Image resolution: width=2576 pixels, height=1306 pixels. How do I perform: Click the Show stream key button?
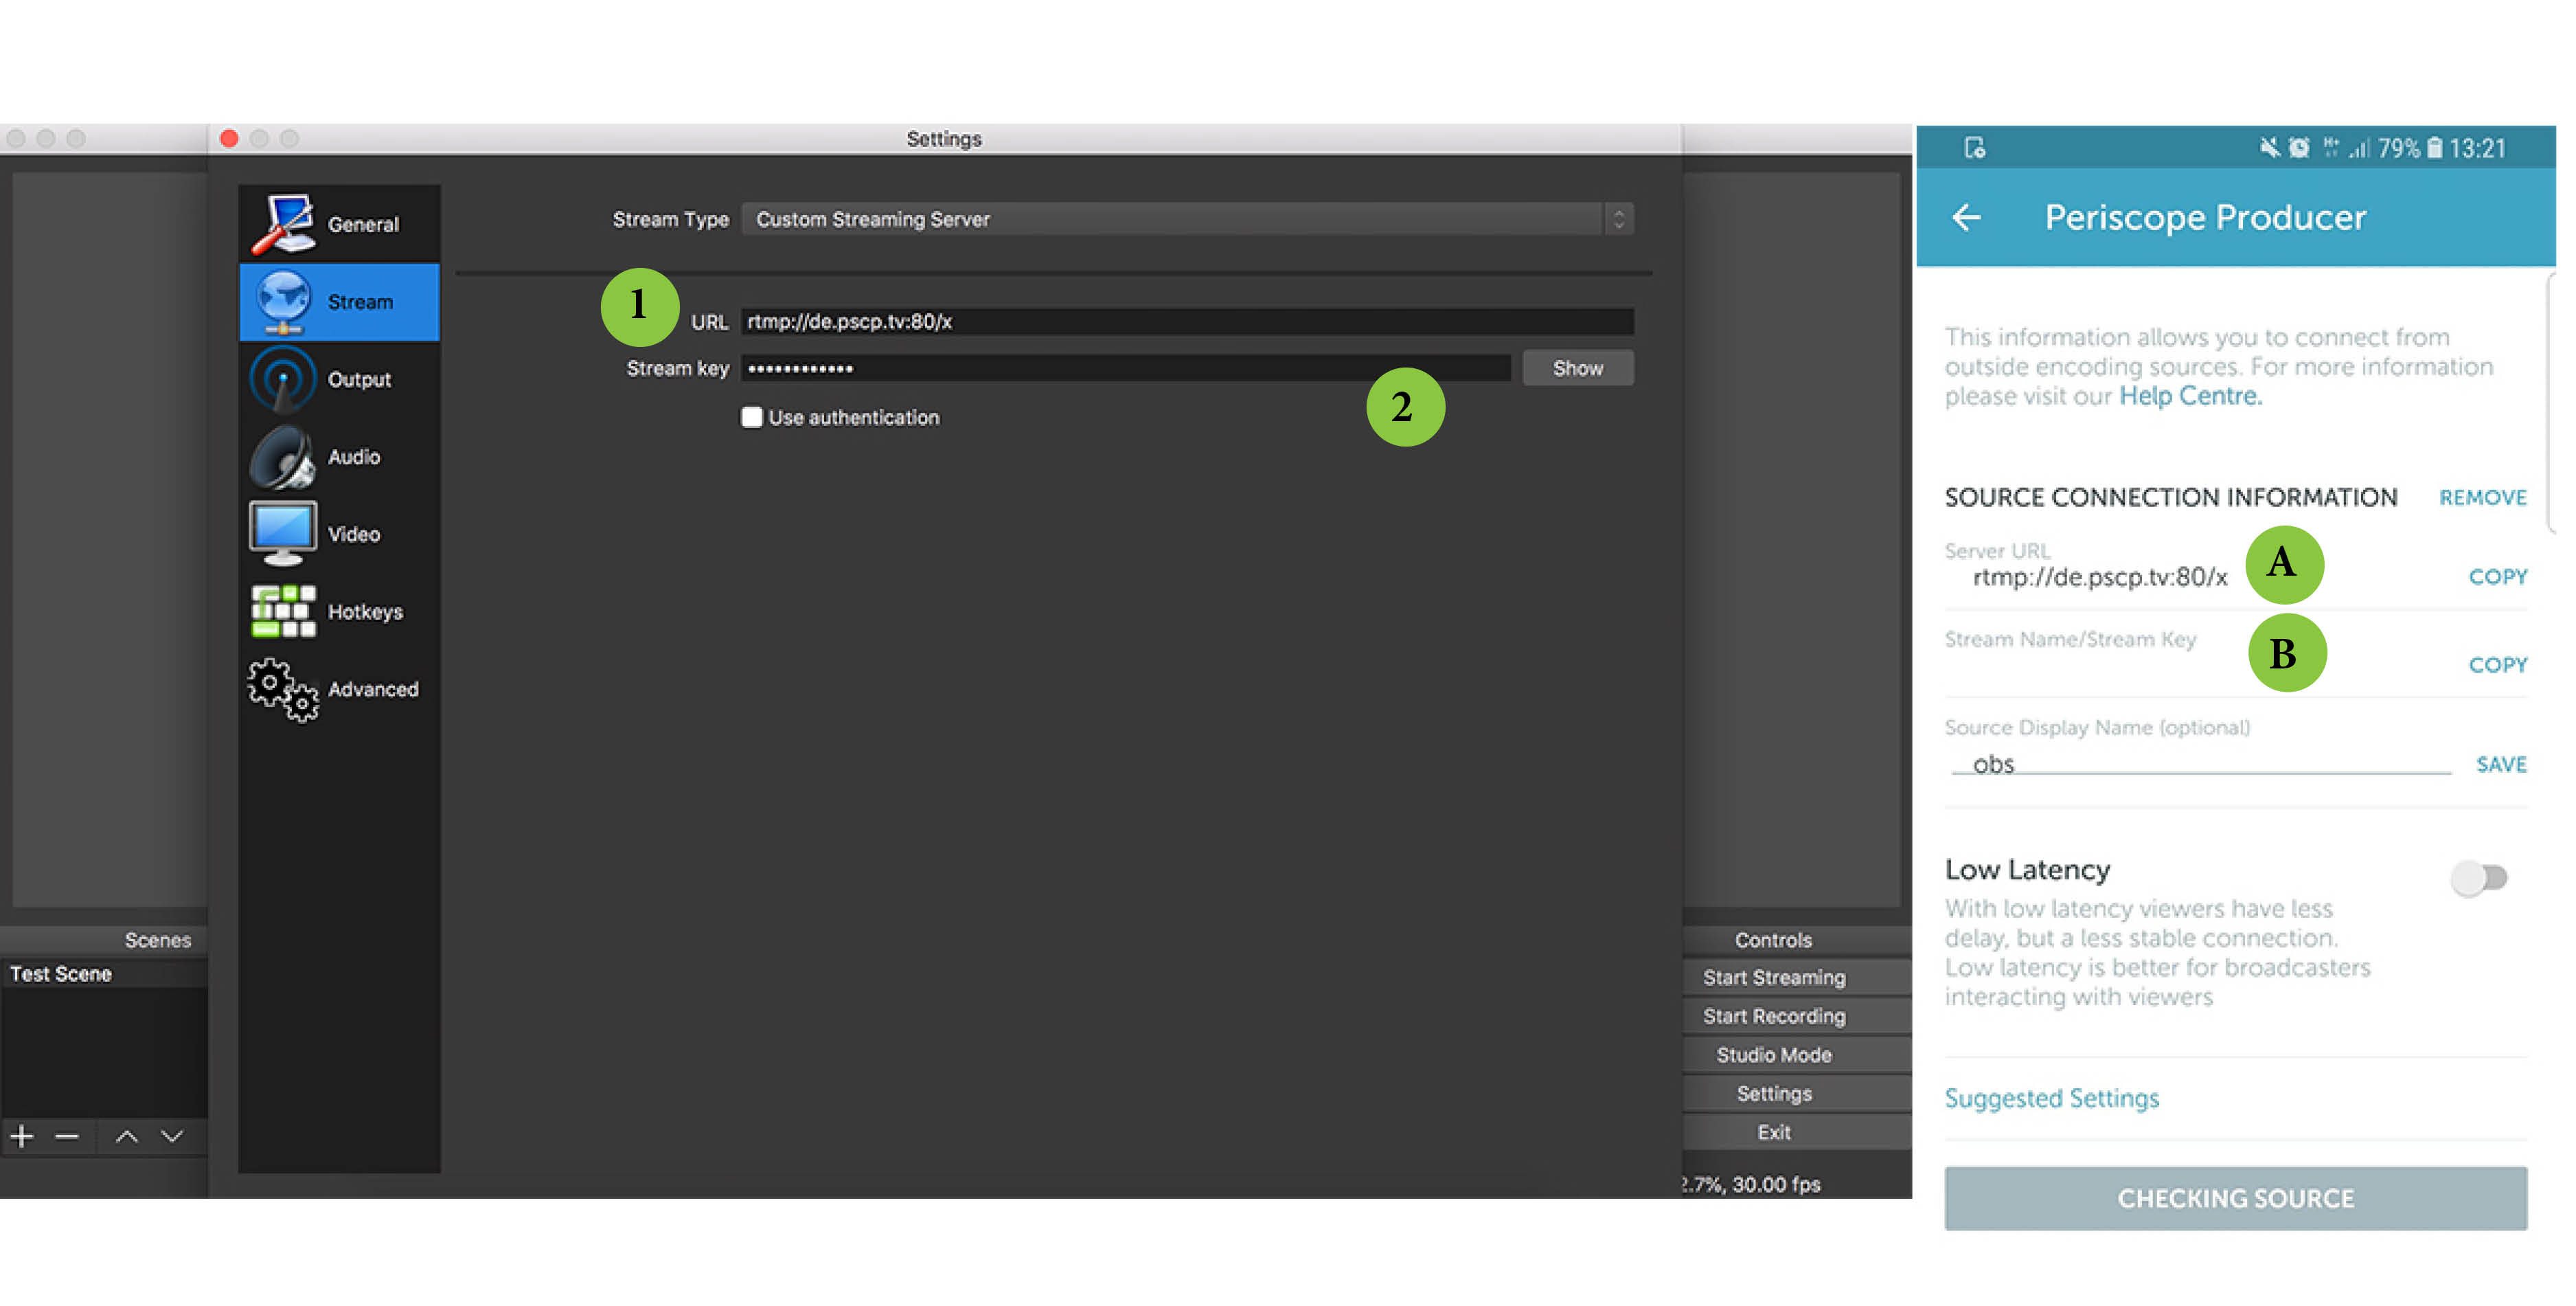click(x=1577, y=368)
